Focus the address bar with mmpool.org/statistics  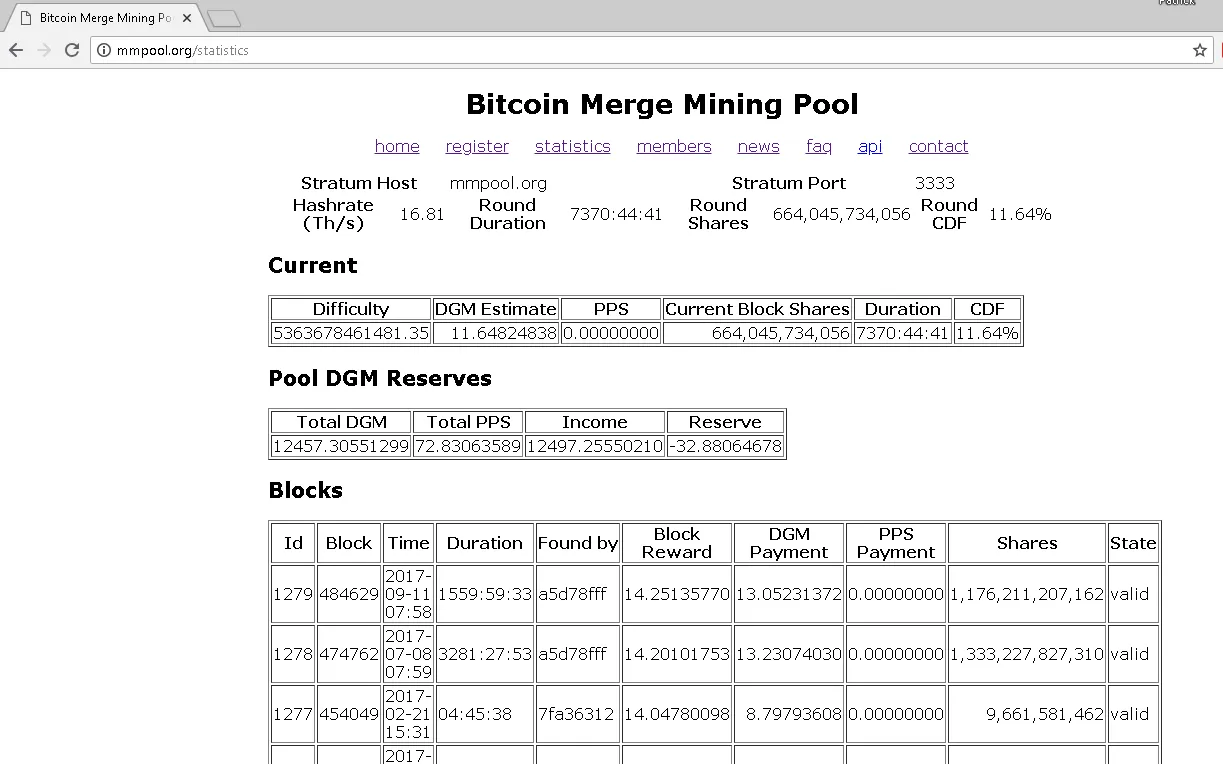point(650,50)
